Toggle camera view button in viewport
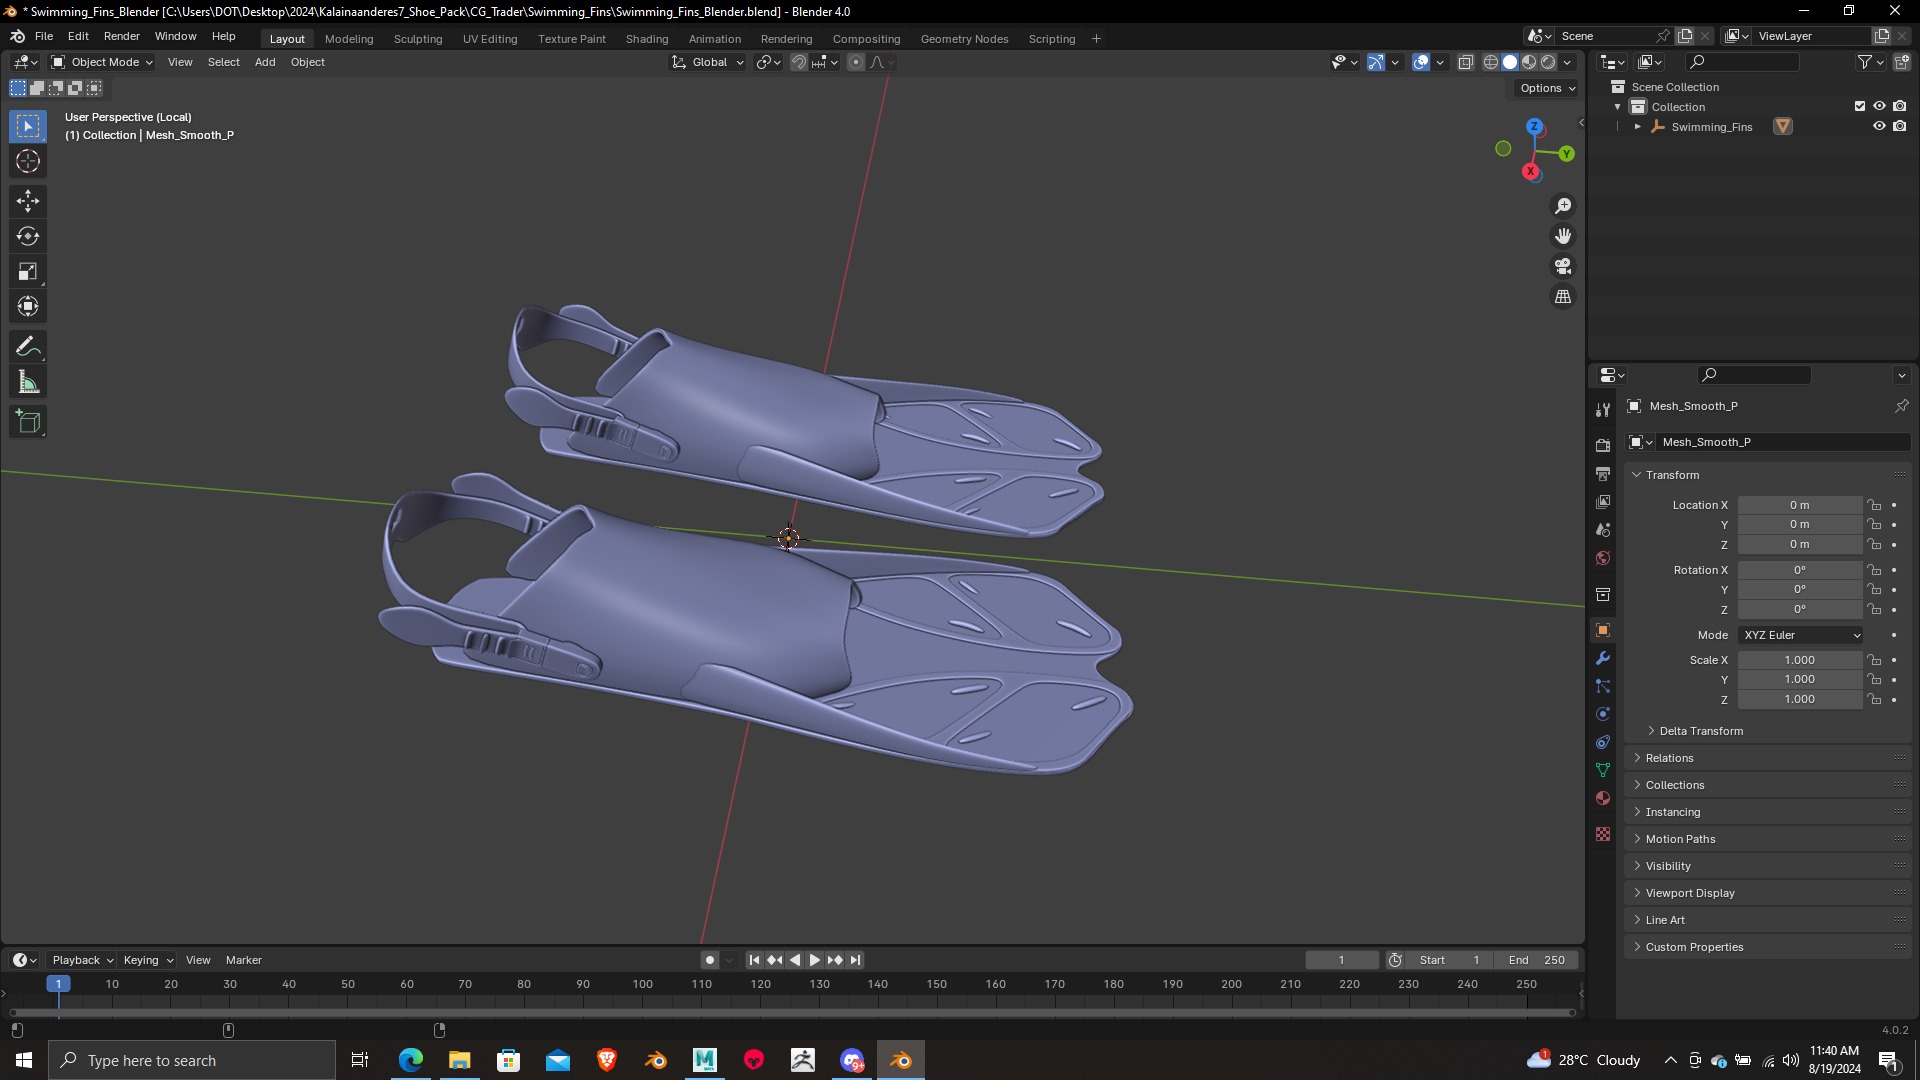The height and width of the screenshot is (1080, 1920). [x=1563, y=267]
